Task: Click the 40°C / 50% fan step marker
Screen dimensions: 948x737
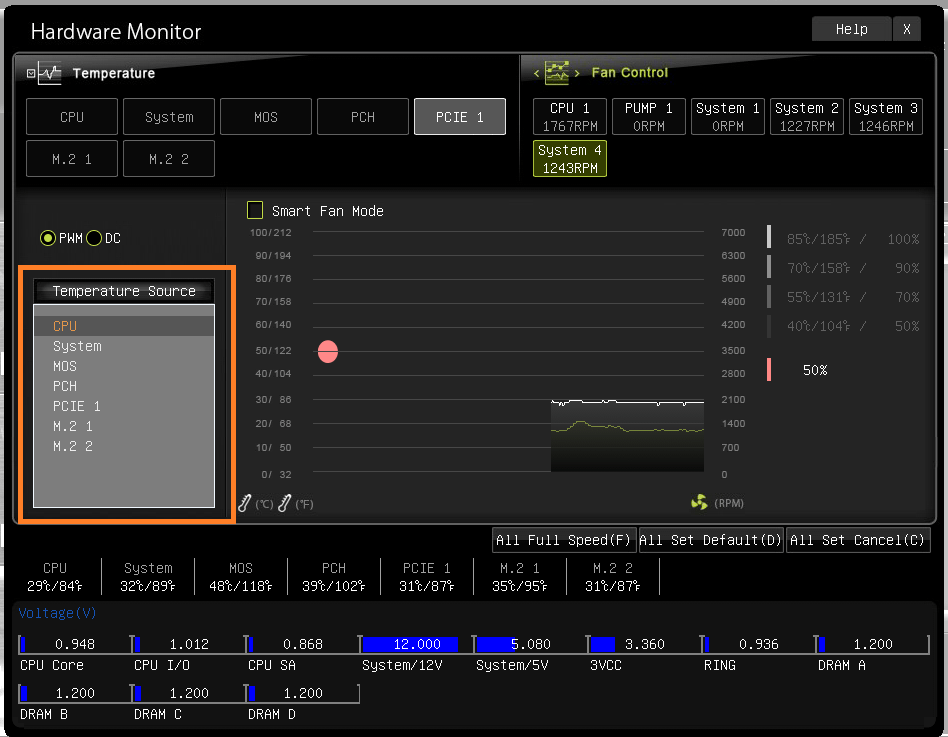Action: [769, 326]
